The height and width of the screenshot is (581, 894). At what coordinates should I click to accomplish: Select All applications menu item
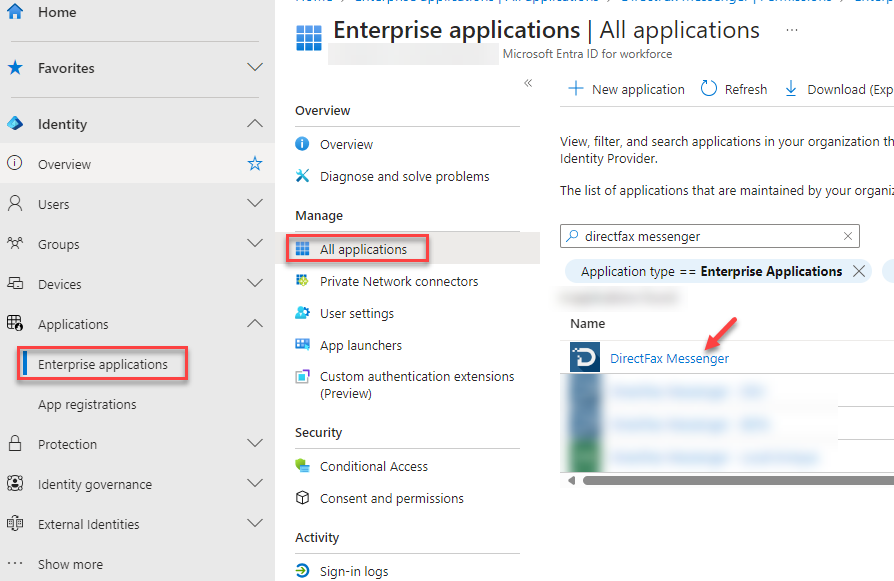[x=363, y=249]
